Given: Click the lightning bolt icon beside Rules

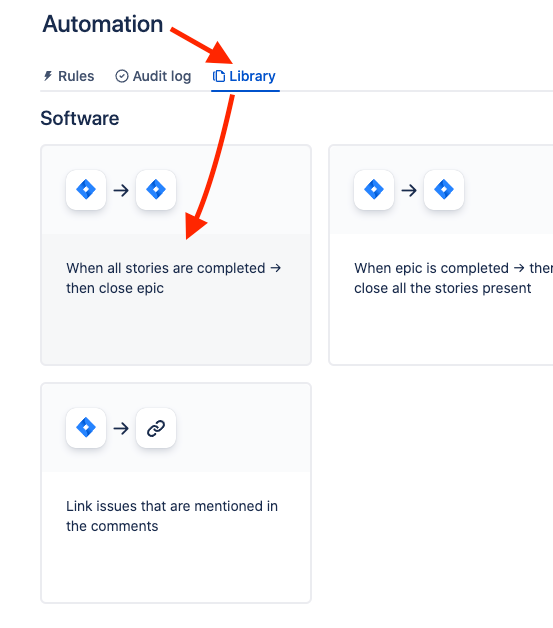Looking at the screenshot, I should tap(48, 76).
